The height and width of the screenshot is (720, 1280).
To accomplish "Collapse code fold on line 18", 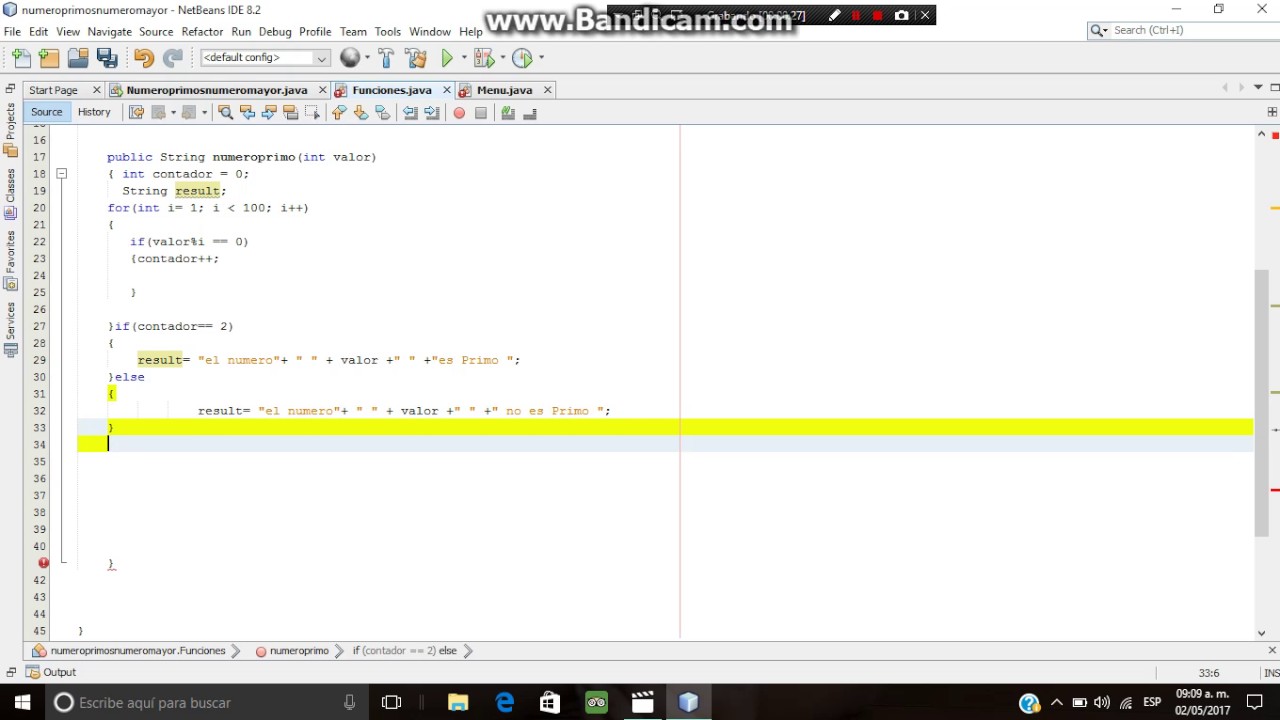I will [61, 174].
